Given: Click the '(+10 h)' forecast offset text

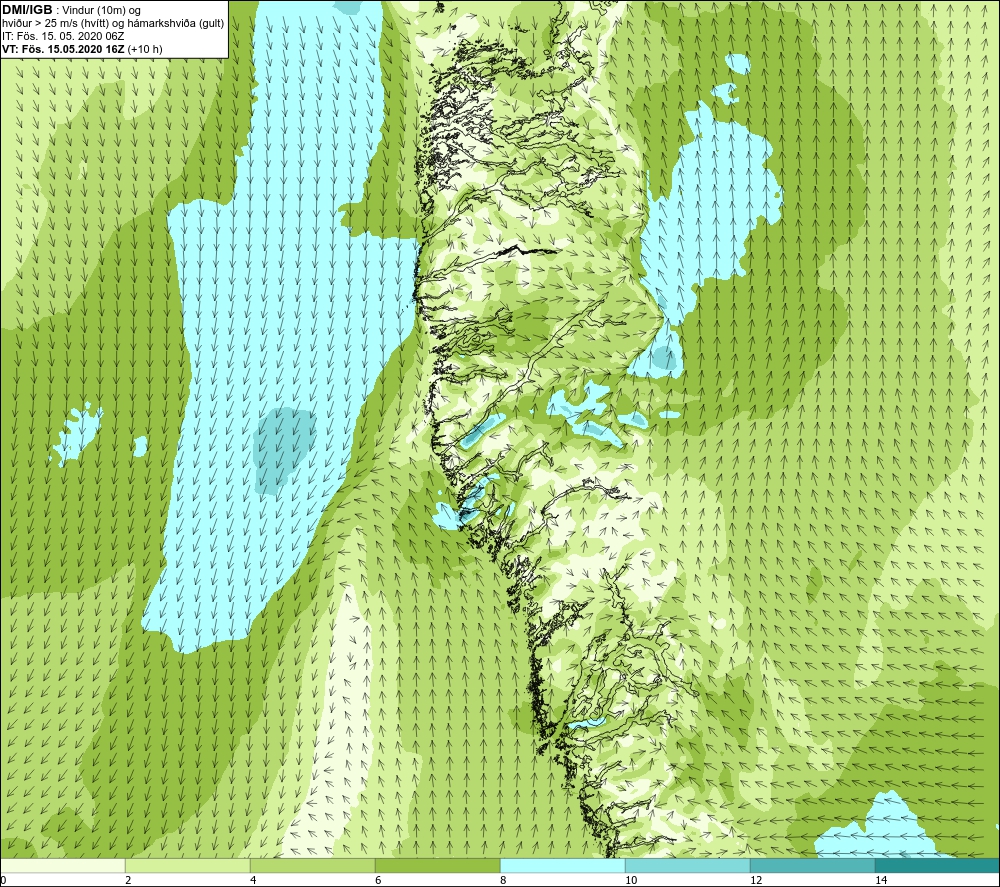Looking at the screenshot, I should pos(145,49).
